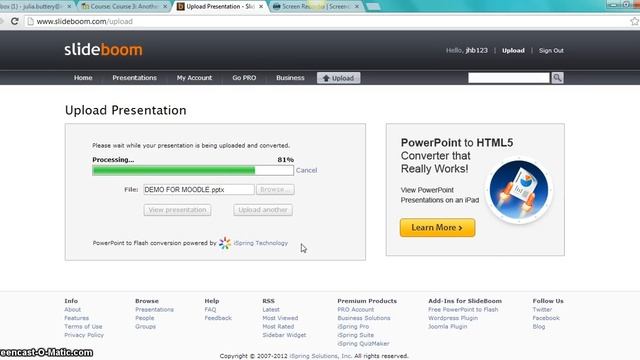This screenshot has width=640, height=360.
Task: Click the browser reload icon
Action: tap(14, 21)
